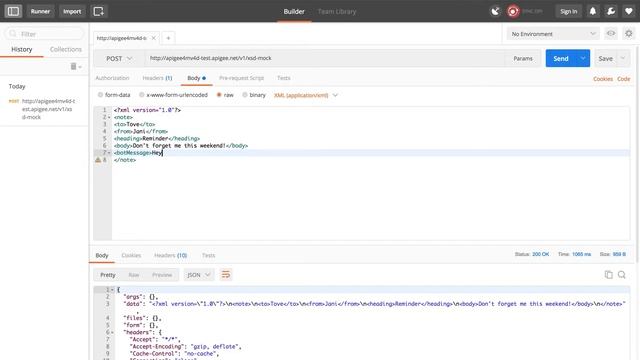Collapse the note element at line 2
Image resolution: width=640 pixels, height=360 pixels.
pyautogui.click(x=109, y=117)
